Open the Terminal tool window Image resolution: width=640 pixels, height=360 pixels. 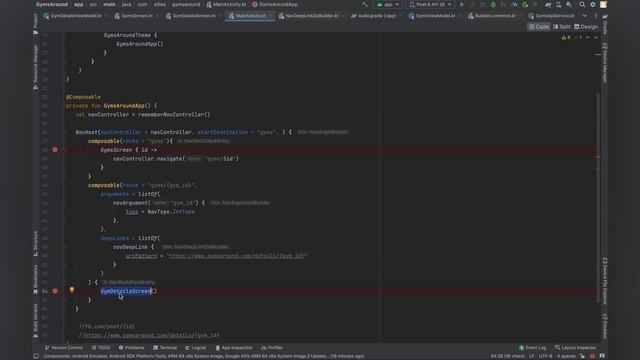[165, 348]
